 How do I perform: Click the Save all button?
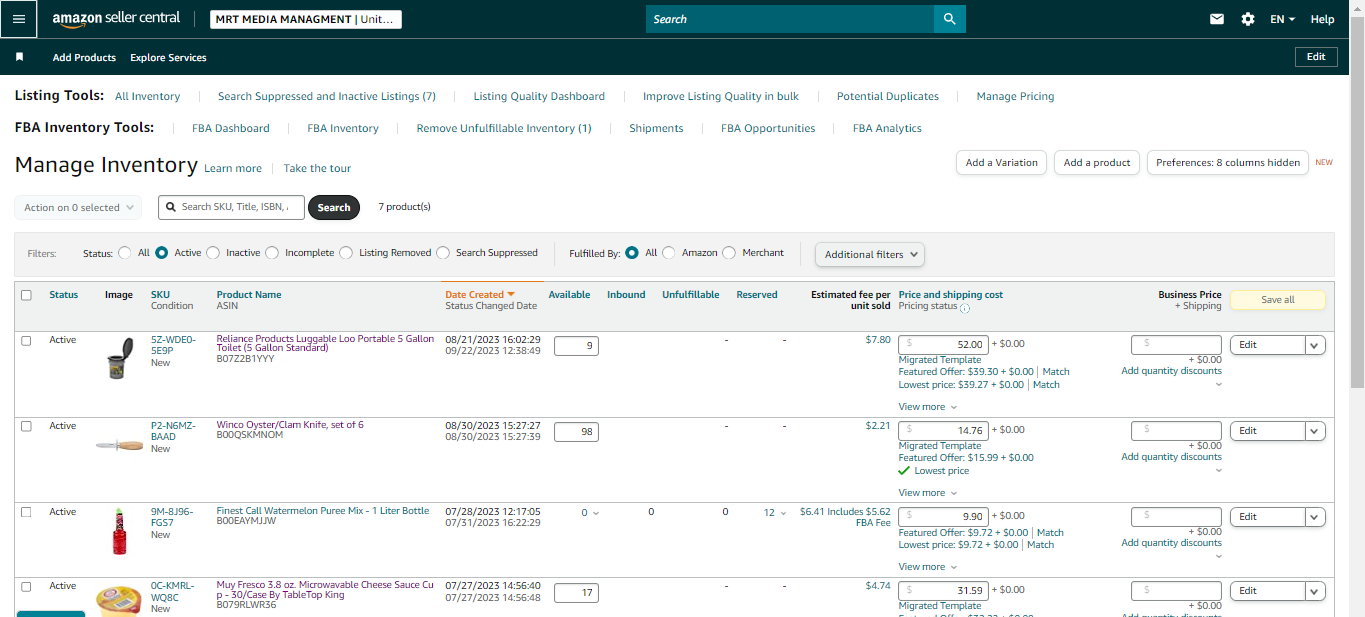1278,300
